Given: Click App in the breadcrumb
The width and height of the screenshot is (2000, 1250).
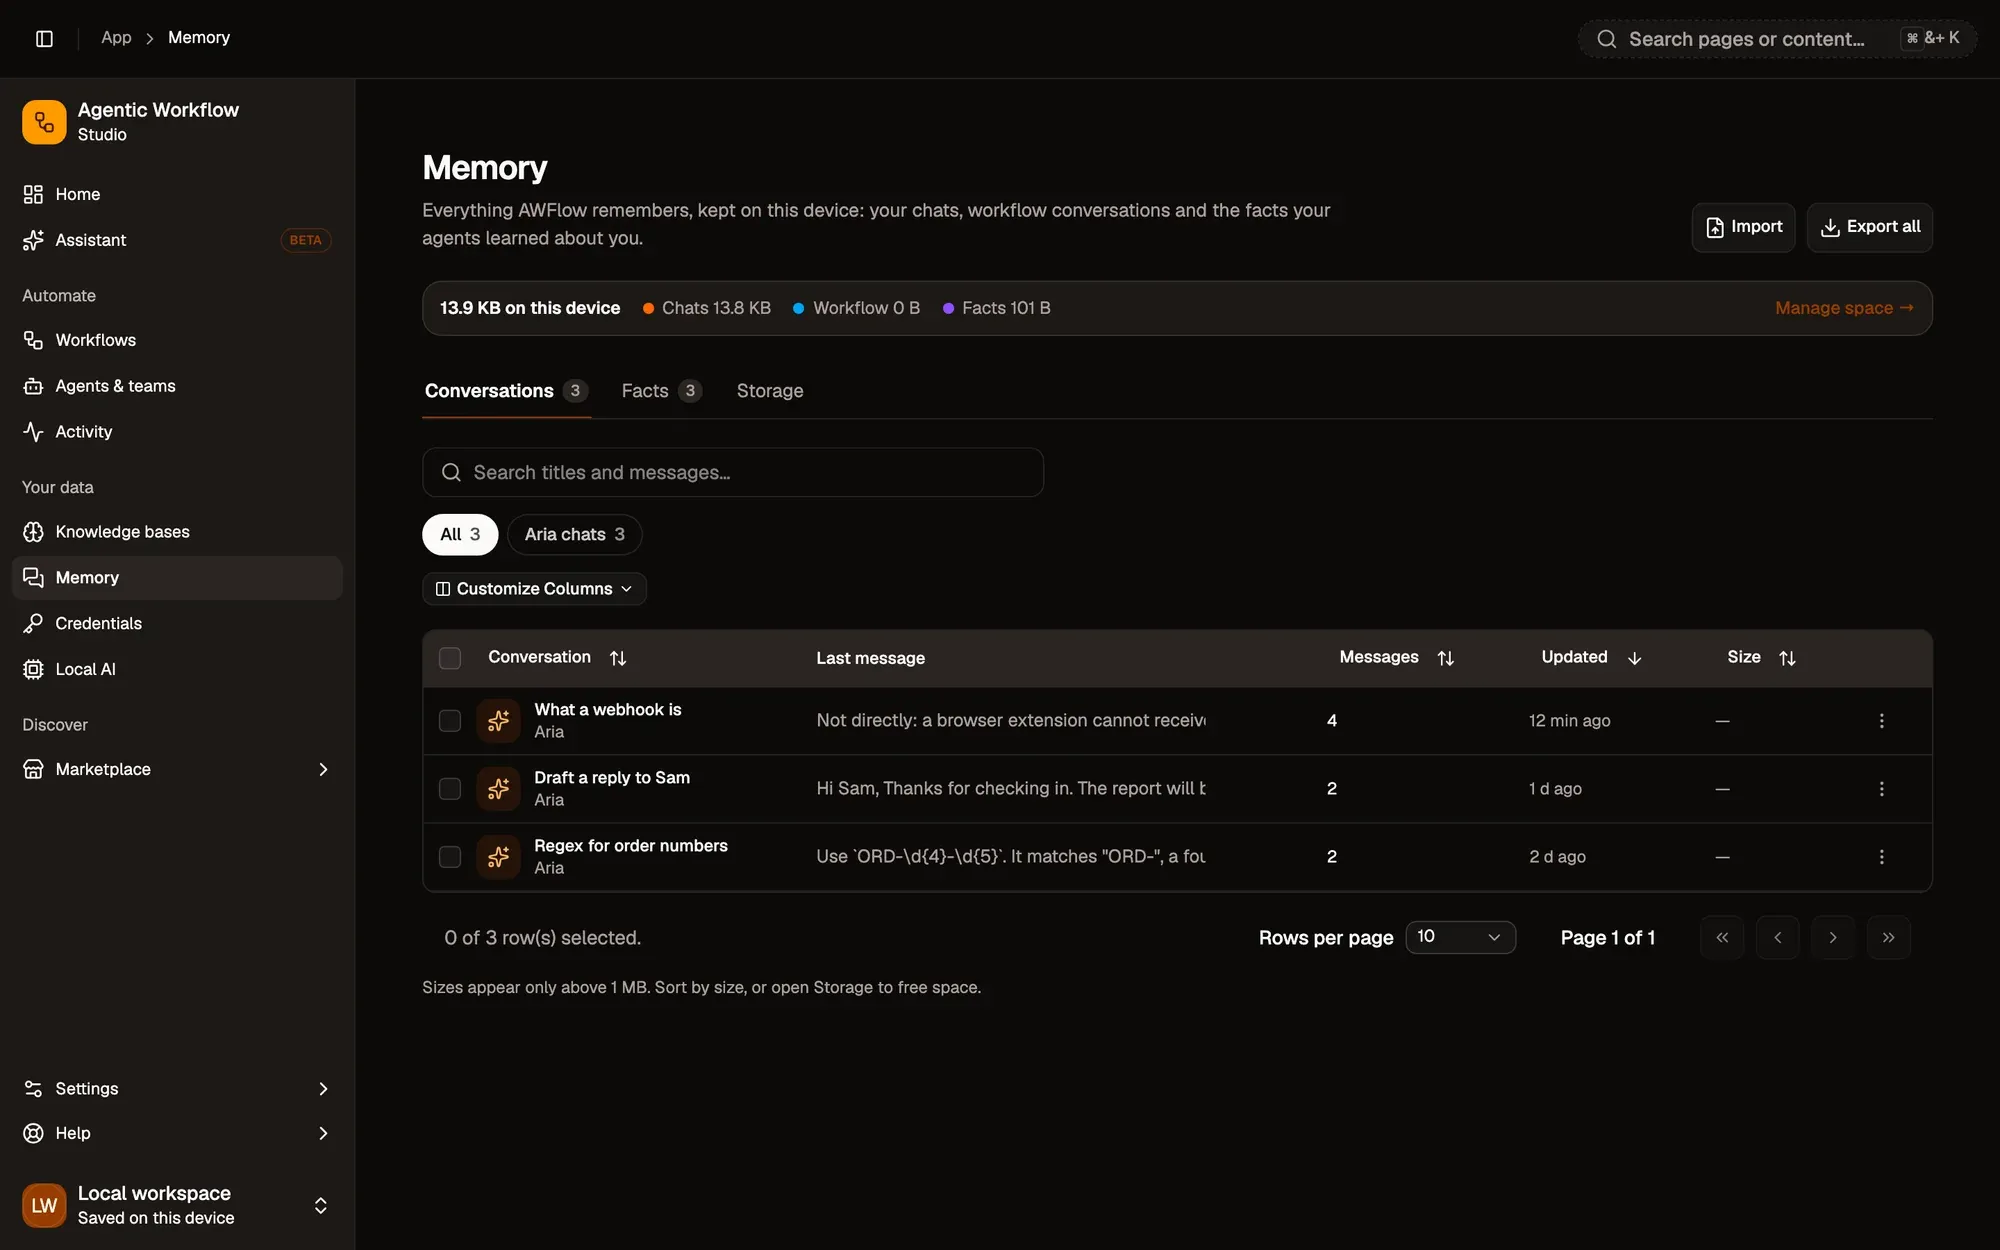Looking at the screenshot, I should click(x=116, y=38).
